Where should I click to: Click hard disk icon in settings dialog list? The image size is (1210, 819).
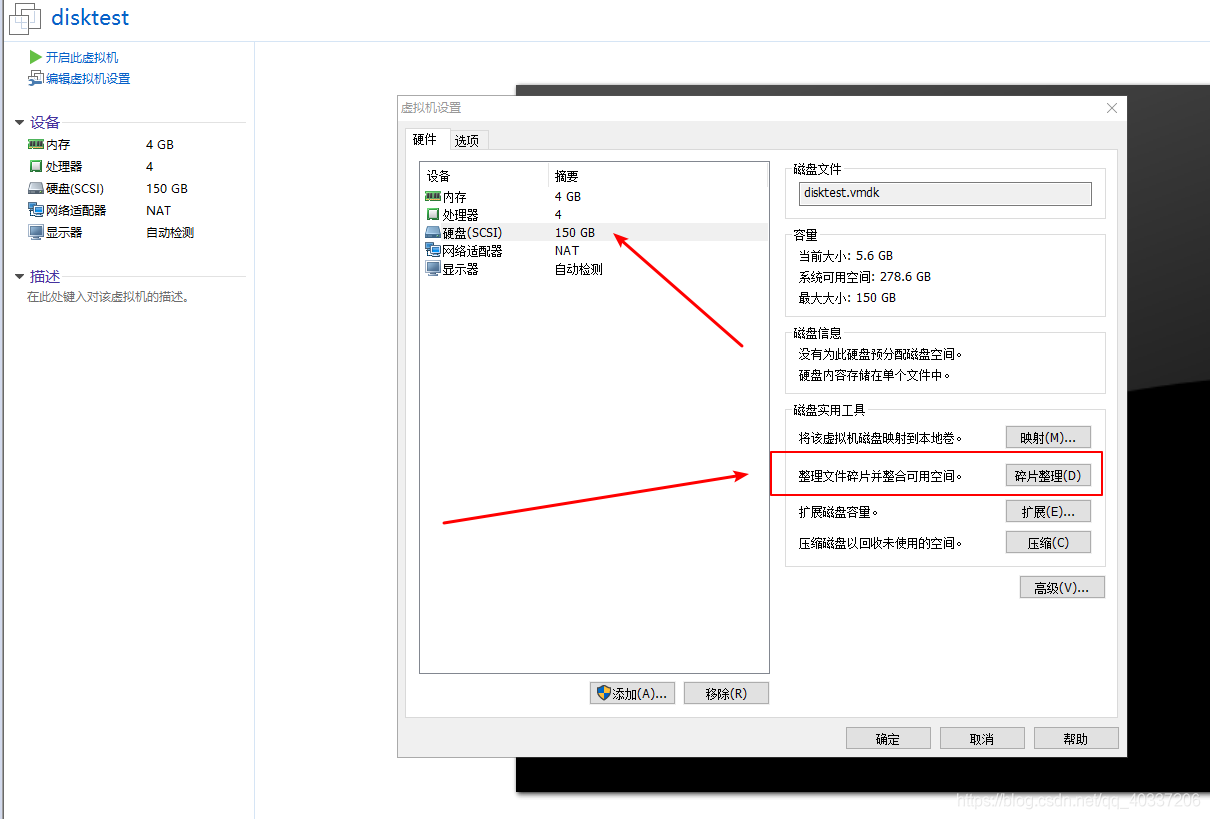click(433, 233)
